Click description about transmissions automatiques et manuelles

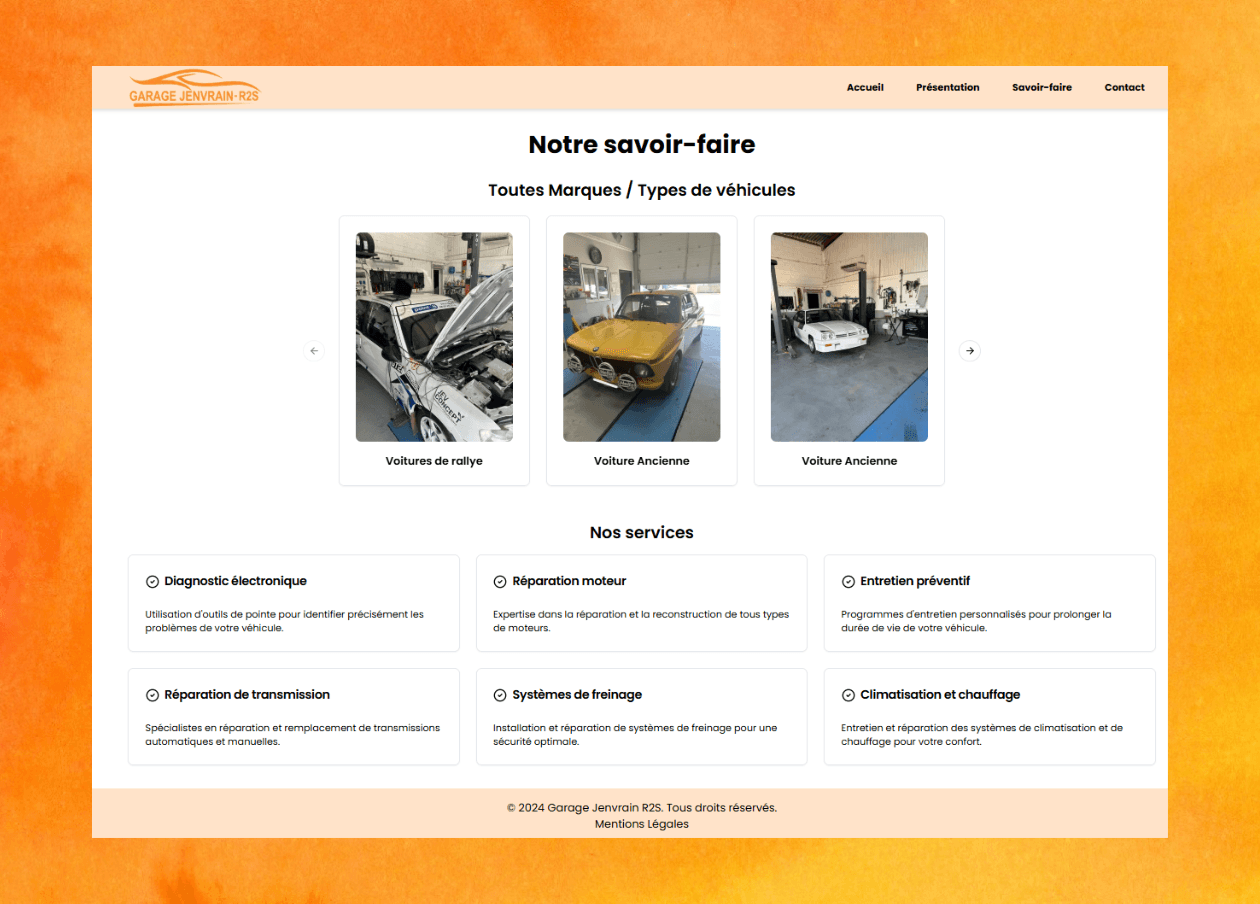click(293, 735)
